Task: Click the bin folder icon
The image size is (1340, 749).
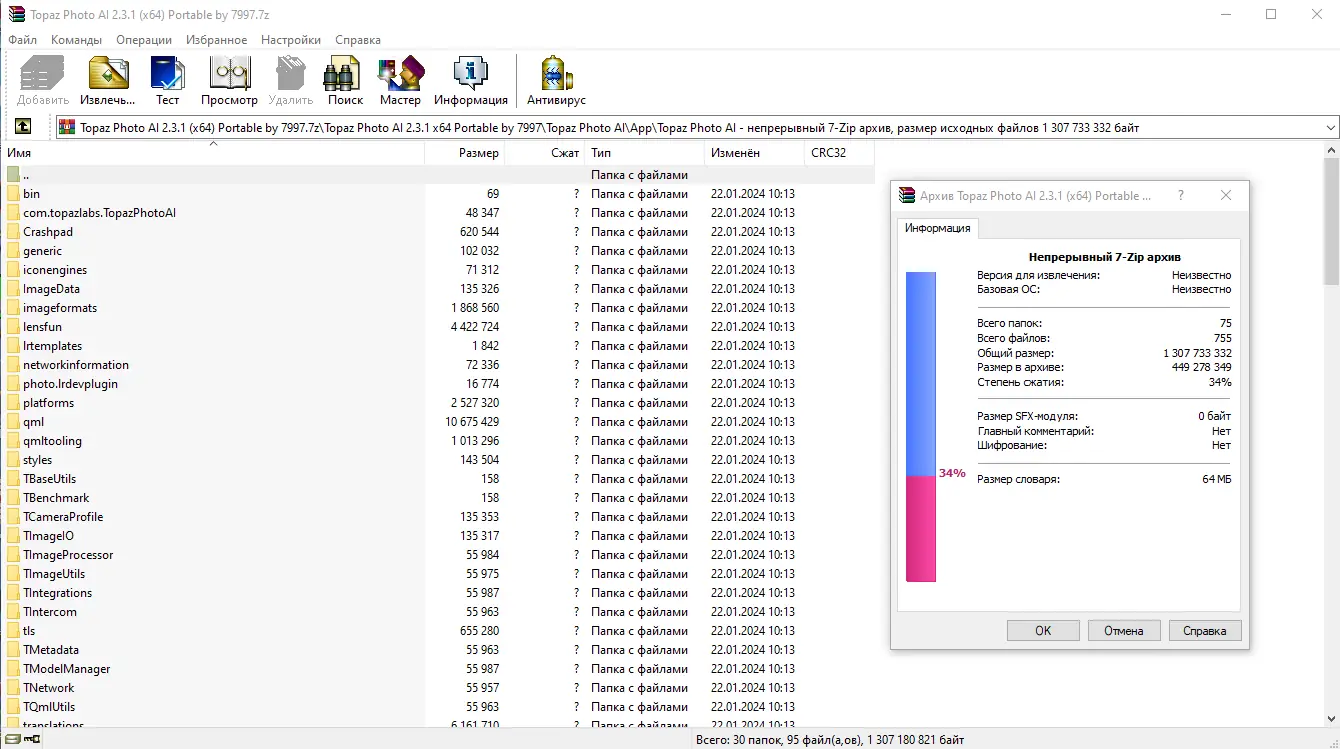Action: point(13,193)
